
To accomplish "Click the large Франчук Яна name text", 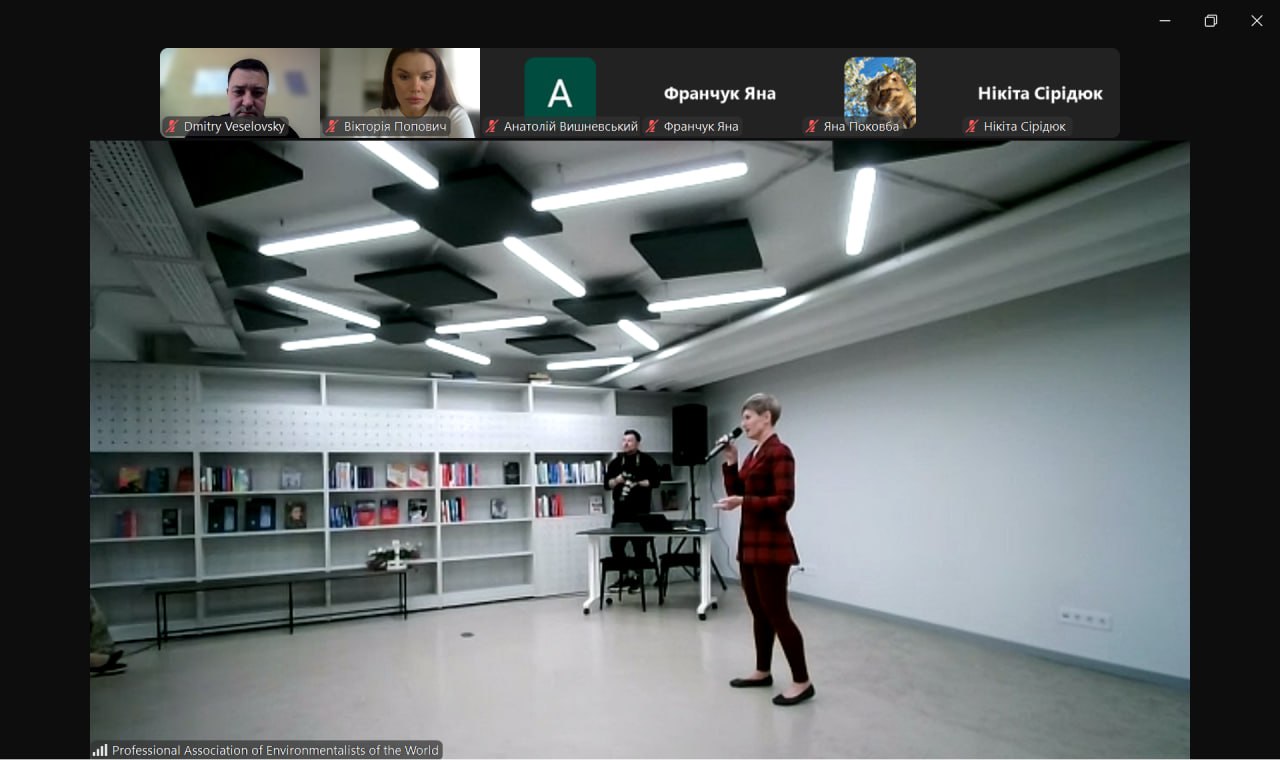I will [720, 93].
